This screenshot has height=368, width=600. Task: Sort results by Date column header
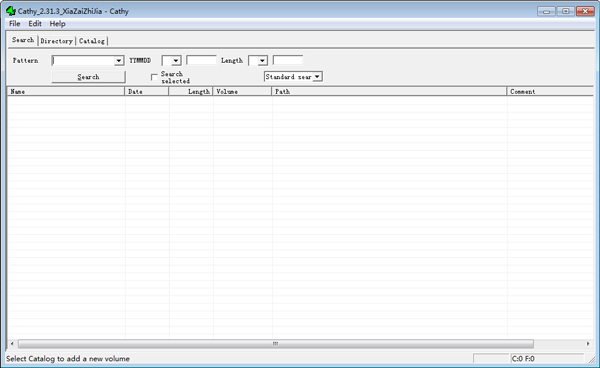(147, 91)
